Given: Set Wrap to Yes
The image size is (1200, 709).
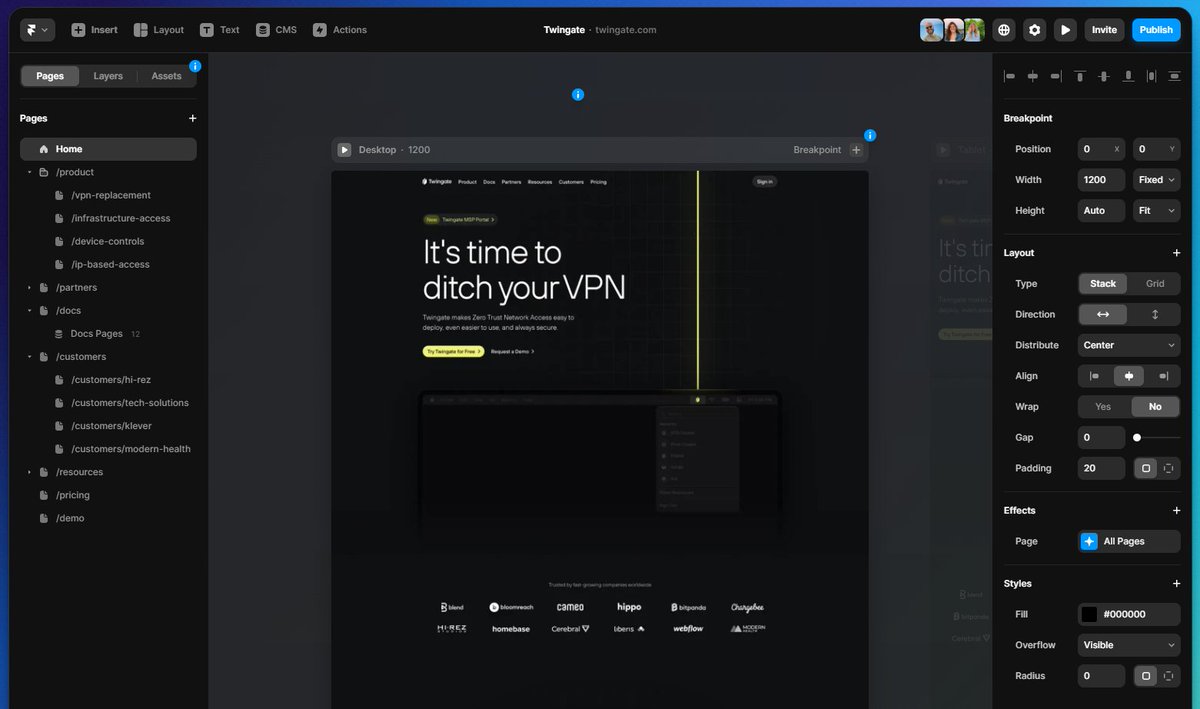Looking at the screenshot, I should pos(1103,407).
